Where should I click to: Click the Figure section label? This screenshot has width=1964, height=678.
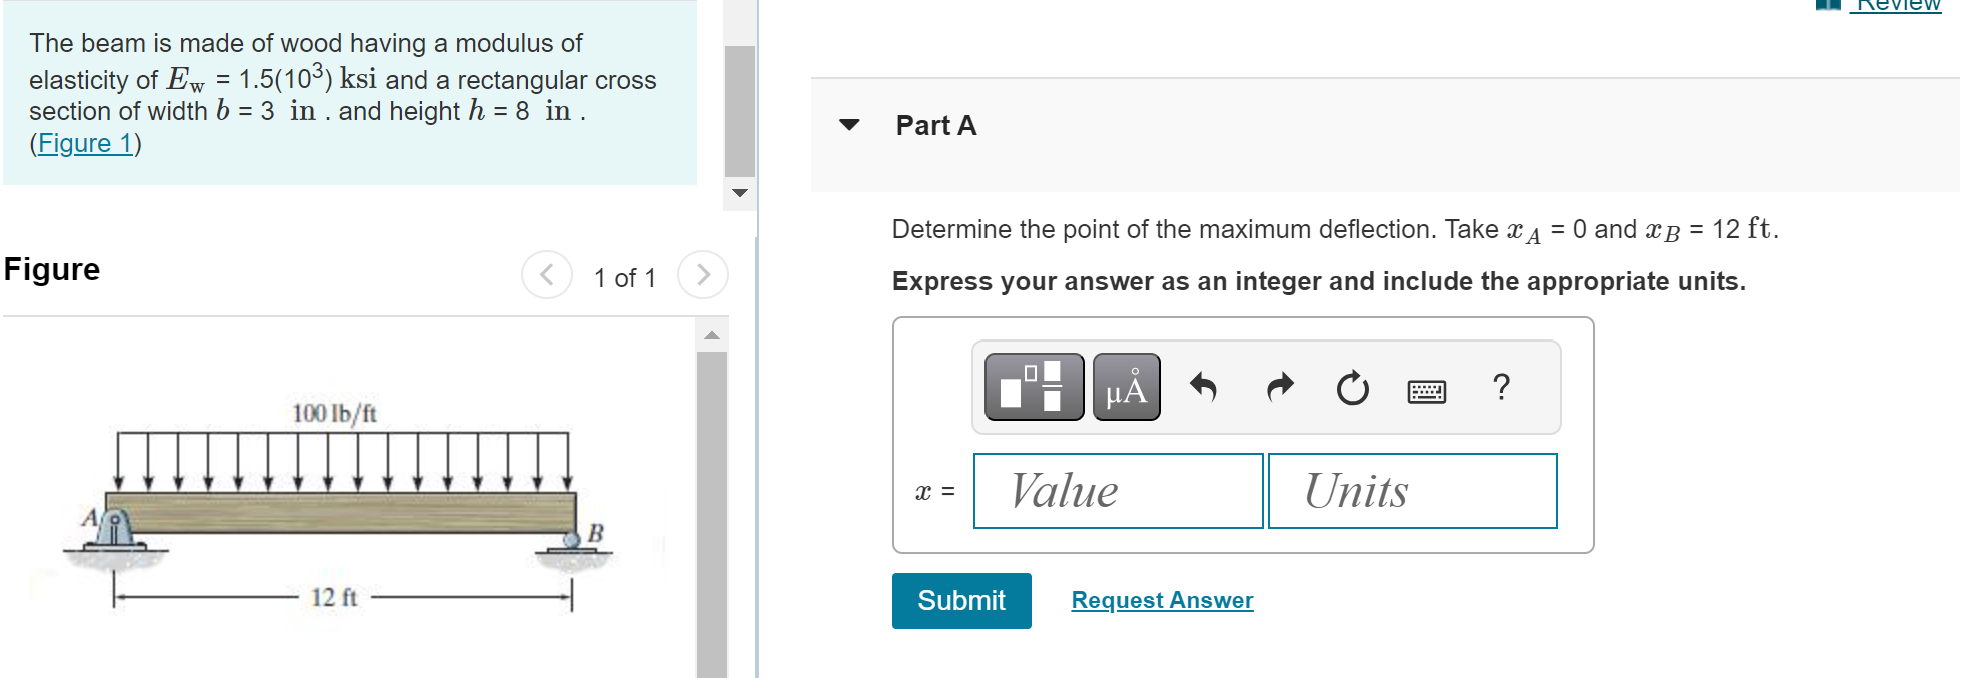tap(51, 268)
